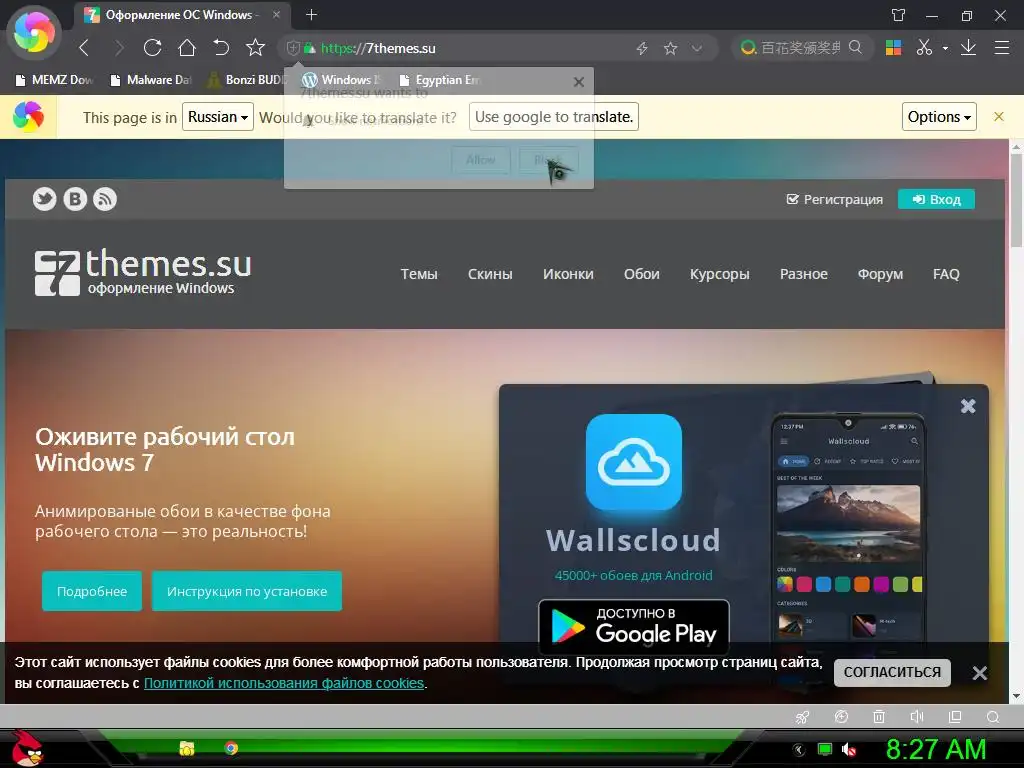Open the Windows WordPress bookmark
1024x768 pixels.
point(342,80)
